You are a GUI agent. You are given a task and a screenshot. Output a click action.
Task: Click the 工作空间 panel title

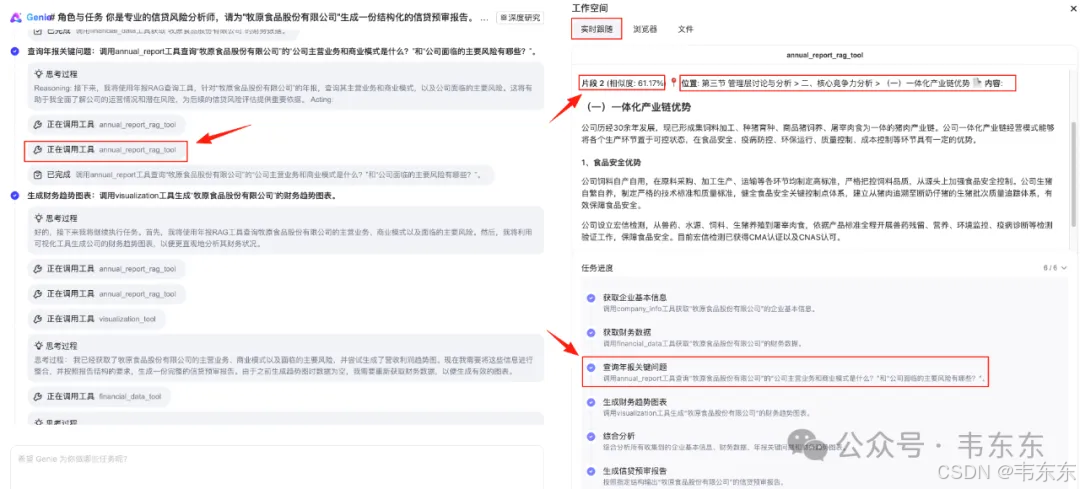[590, 7]
